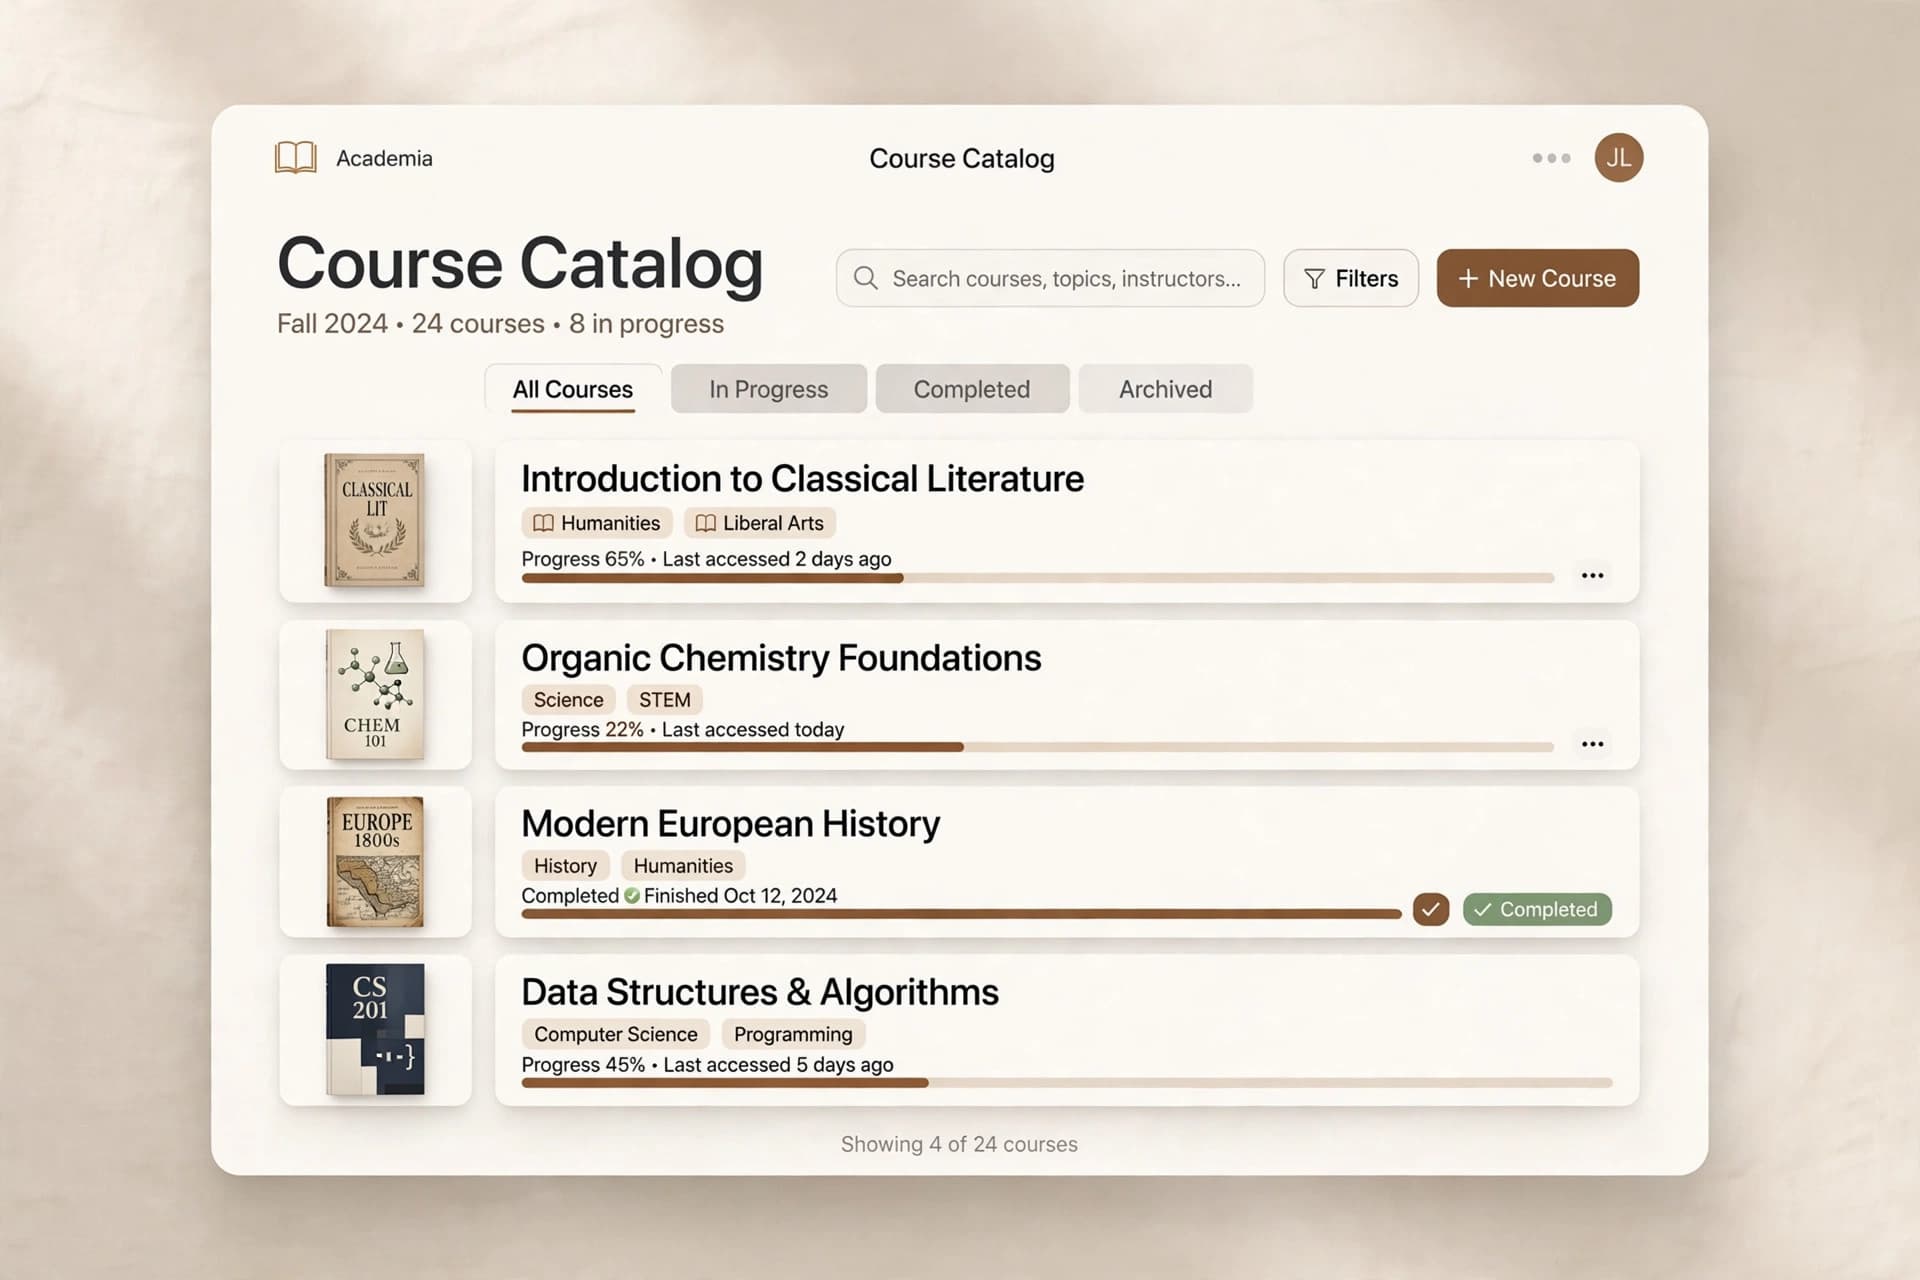Open Data Structures & Algorithms course title

(760, 992)
